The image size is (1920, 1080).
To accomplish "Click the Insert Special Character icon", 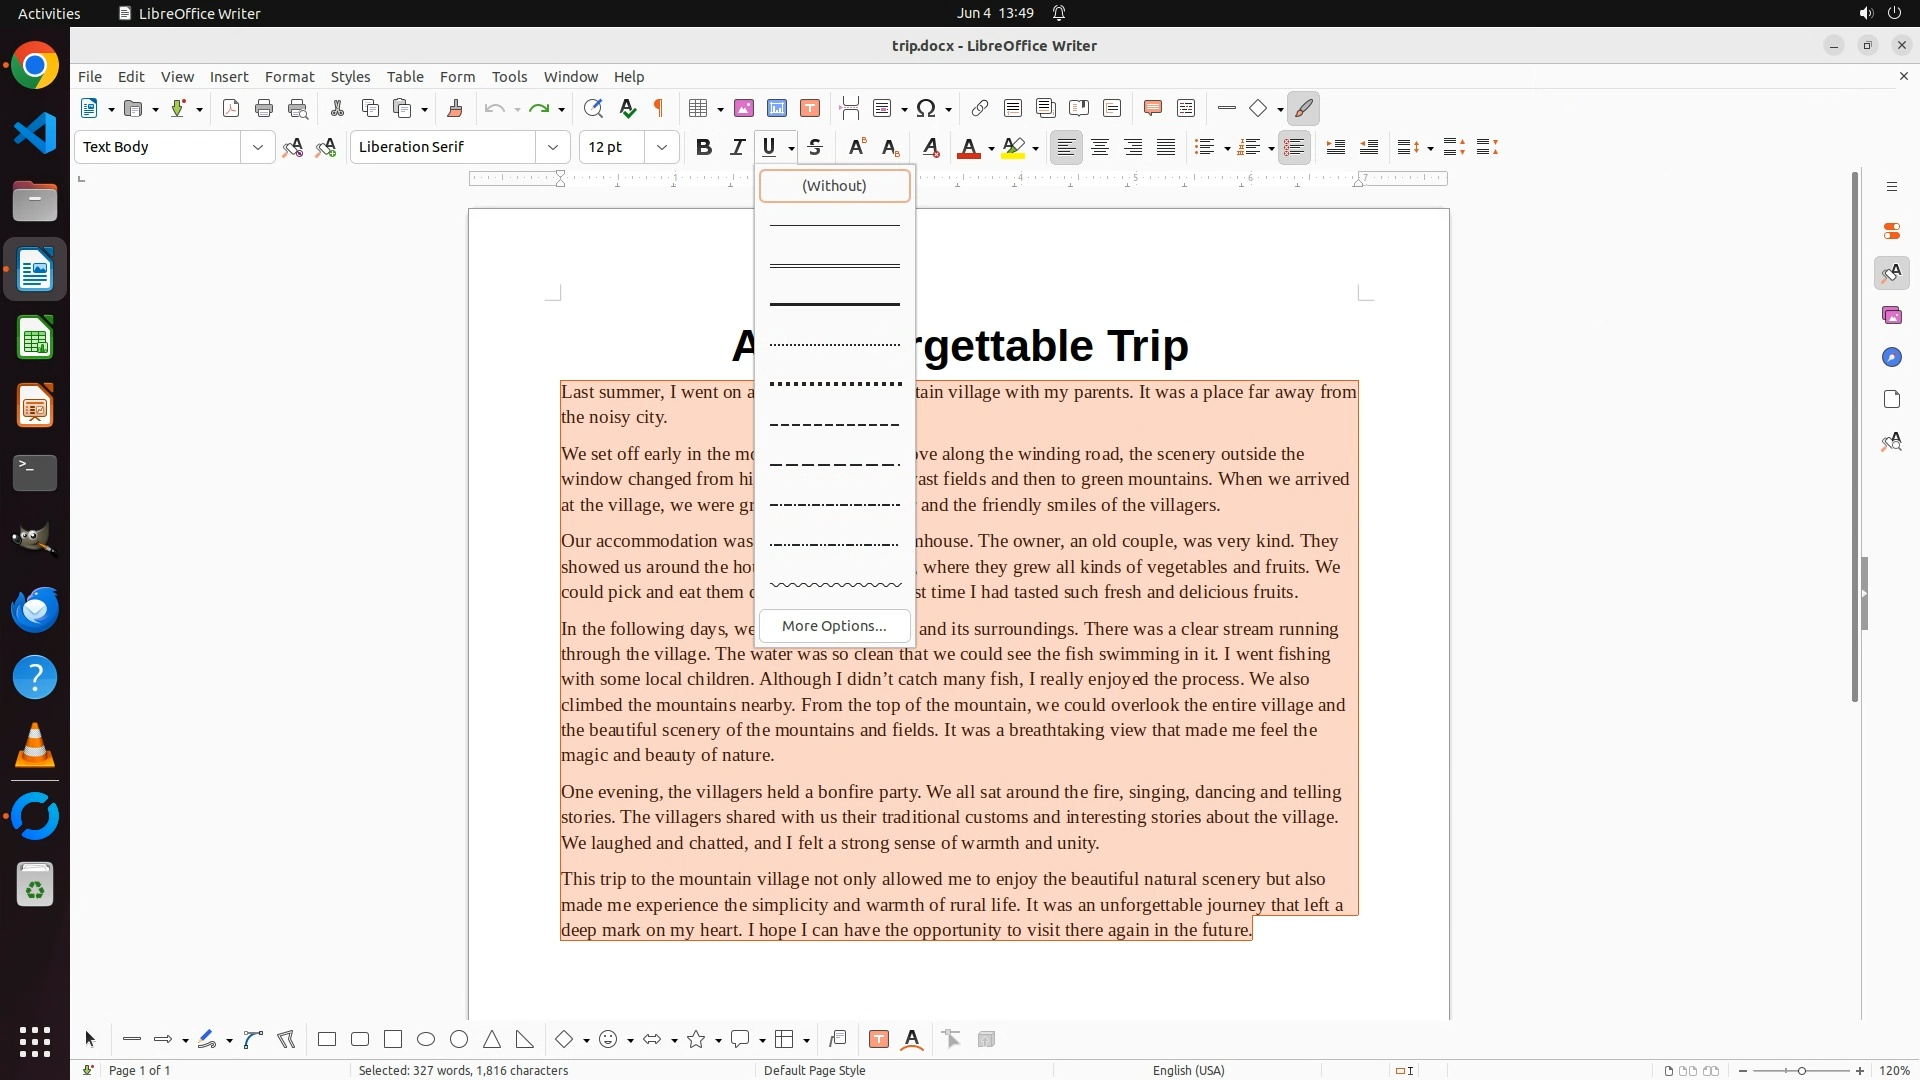I will (926, 108).
